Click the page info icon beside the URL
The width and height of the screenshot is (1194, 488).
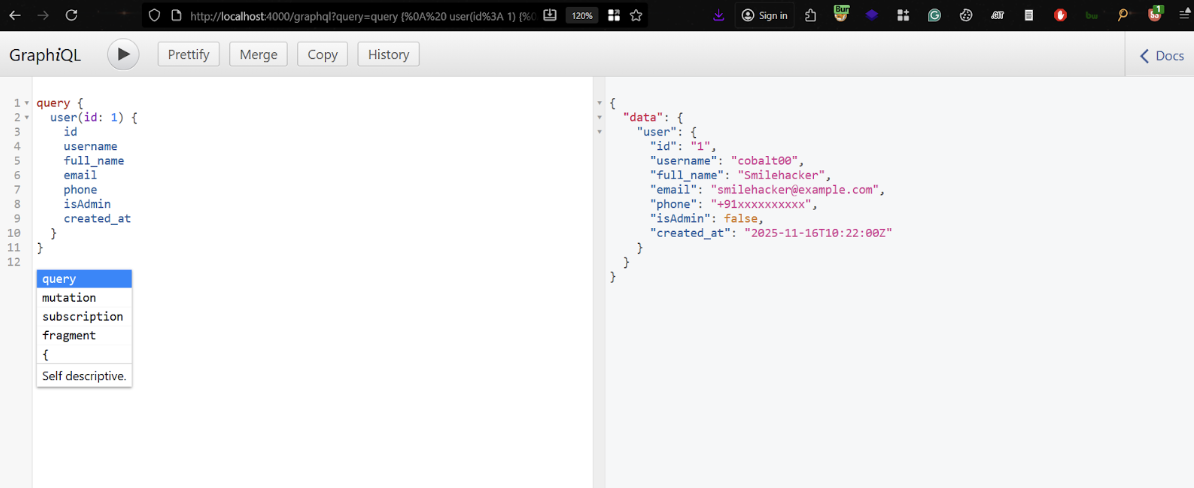pos(176,15)
